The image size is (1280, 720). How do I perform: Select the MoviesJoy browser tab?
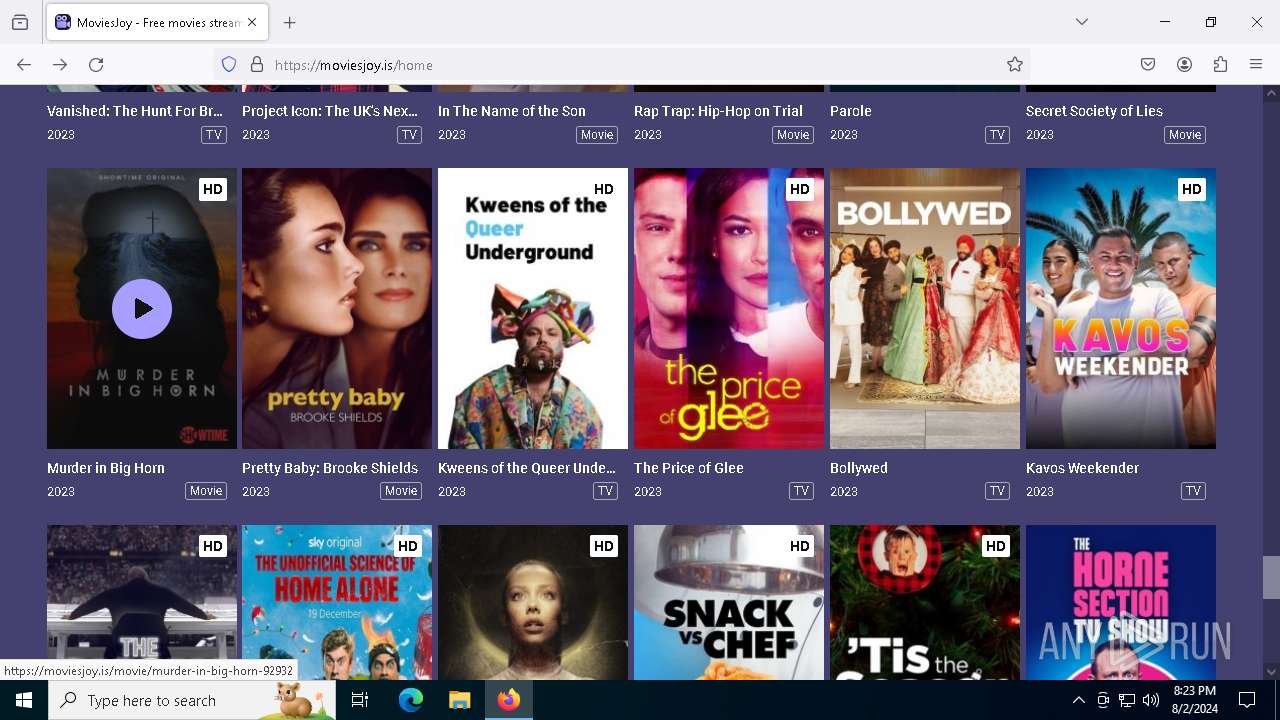pos(157,22)
